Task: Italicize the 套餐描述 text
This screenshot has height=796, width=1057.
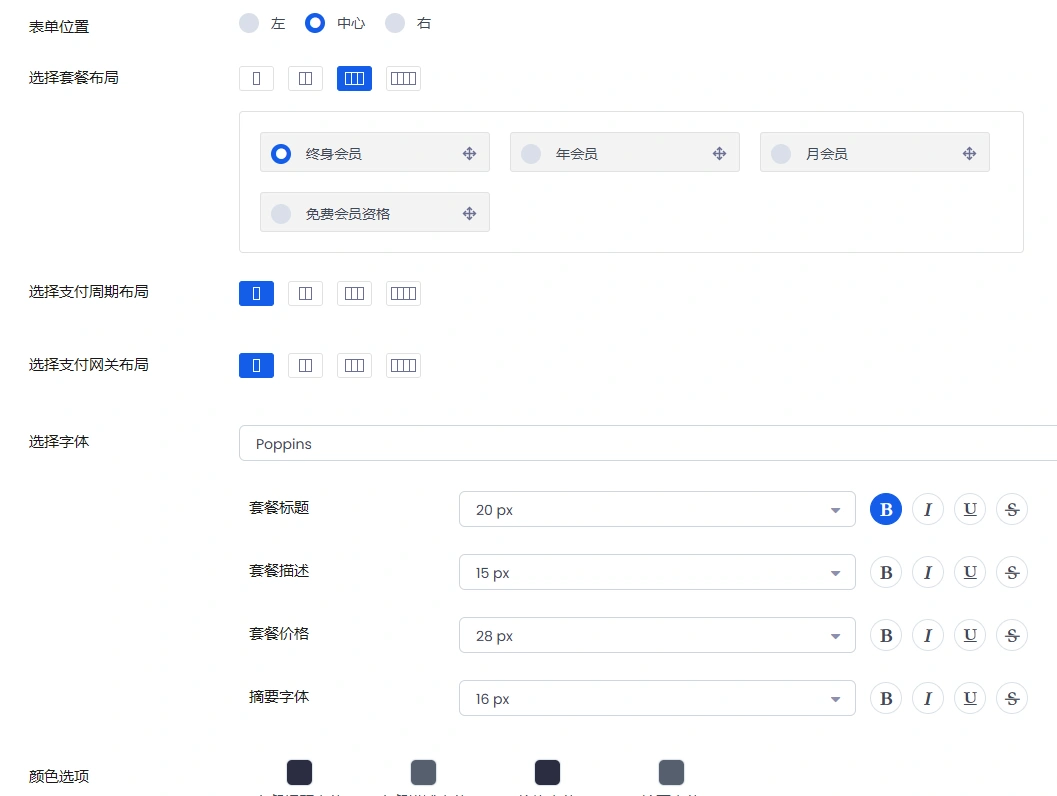Action: pyautogui.click(x=927, y=572)
